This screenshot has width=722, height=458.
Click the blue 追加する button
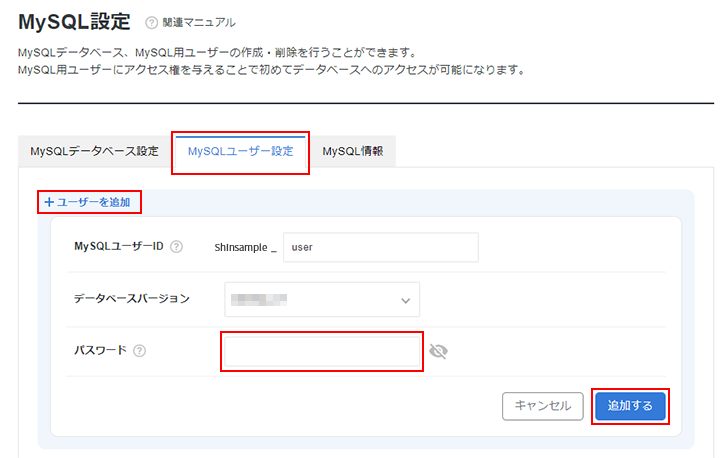[x=629, y=406]
